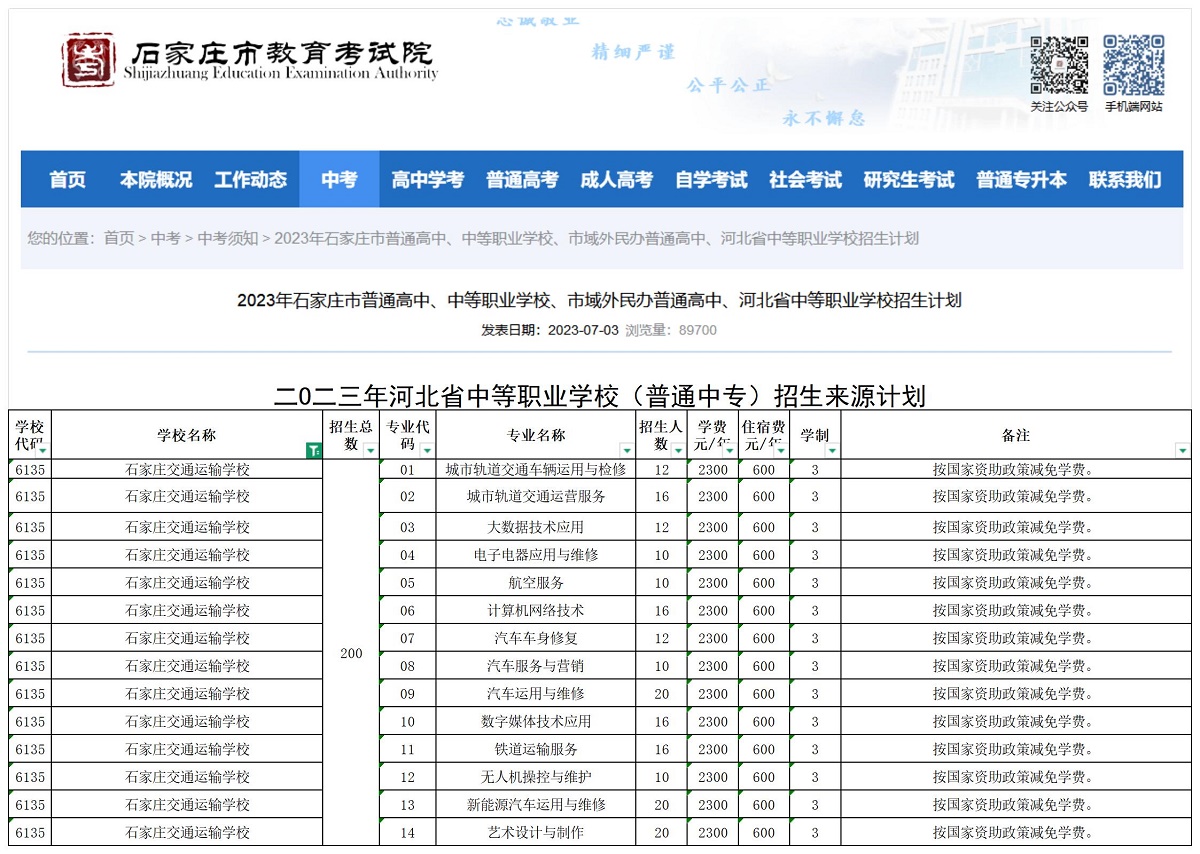Select the 航空服务 cell in the table
Viewport: 1200px width, 854px height.
[535, 582]
